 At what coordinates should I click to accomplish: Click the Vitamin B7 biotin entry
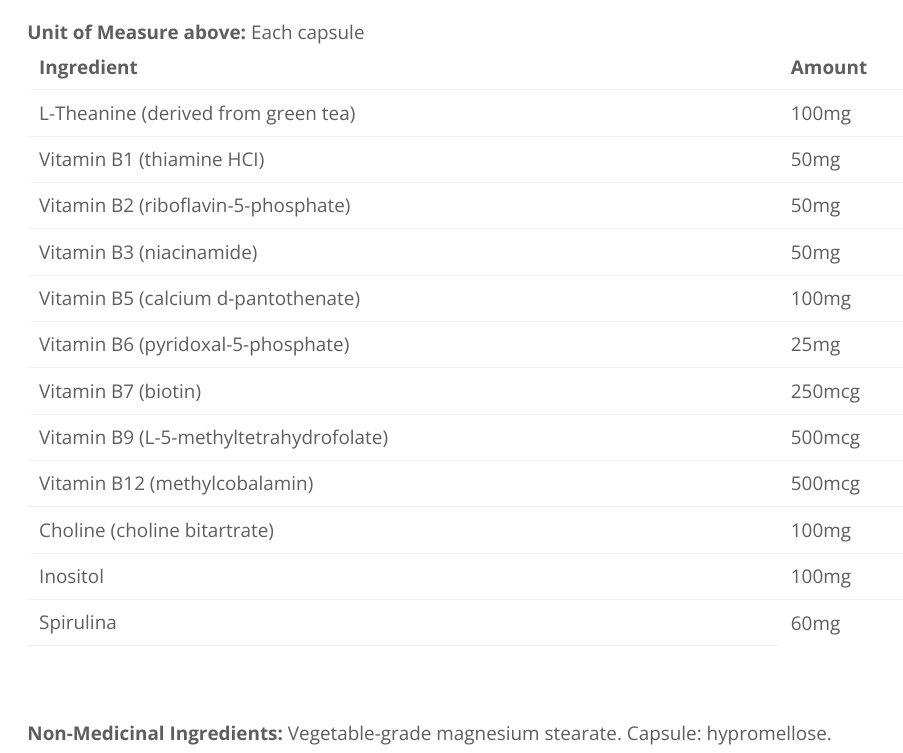tap(120, 391)
